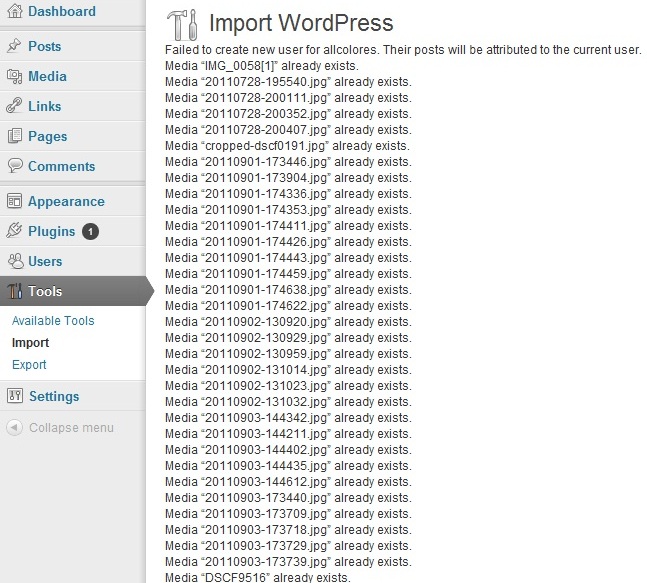647x583 pixels.
Task: Click the 20110902-130929.jpg media line
Action: [x=288, y=338]
